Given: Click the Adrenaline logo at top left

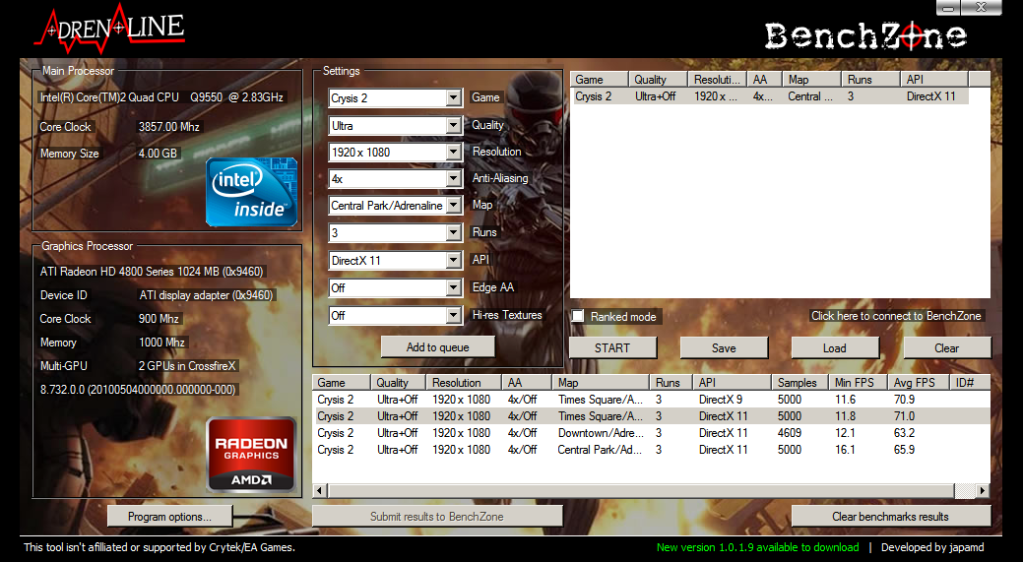Looking at the screenshot, I should (110, 29).
